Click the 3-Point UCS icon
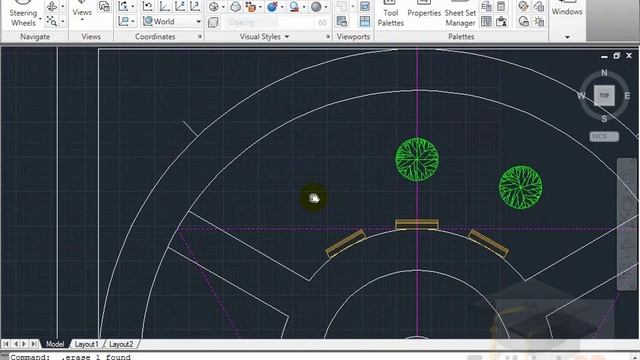 [x=195, y=6]
